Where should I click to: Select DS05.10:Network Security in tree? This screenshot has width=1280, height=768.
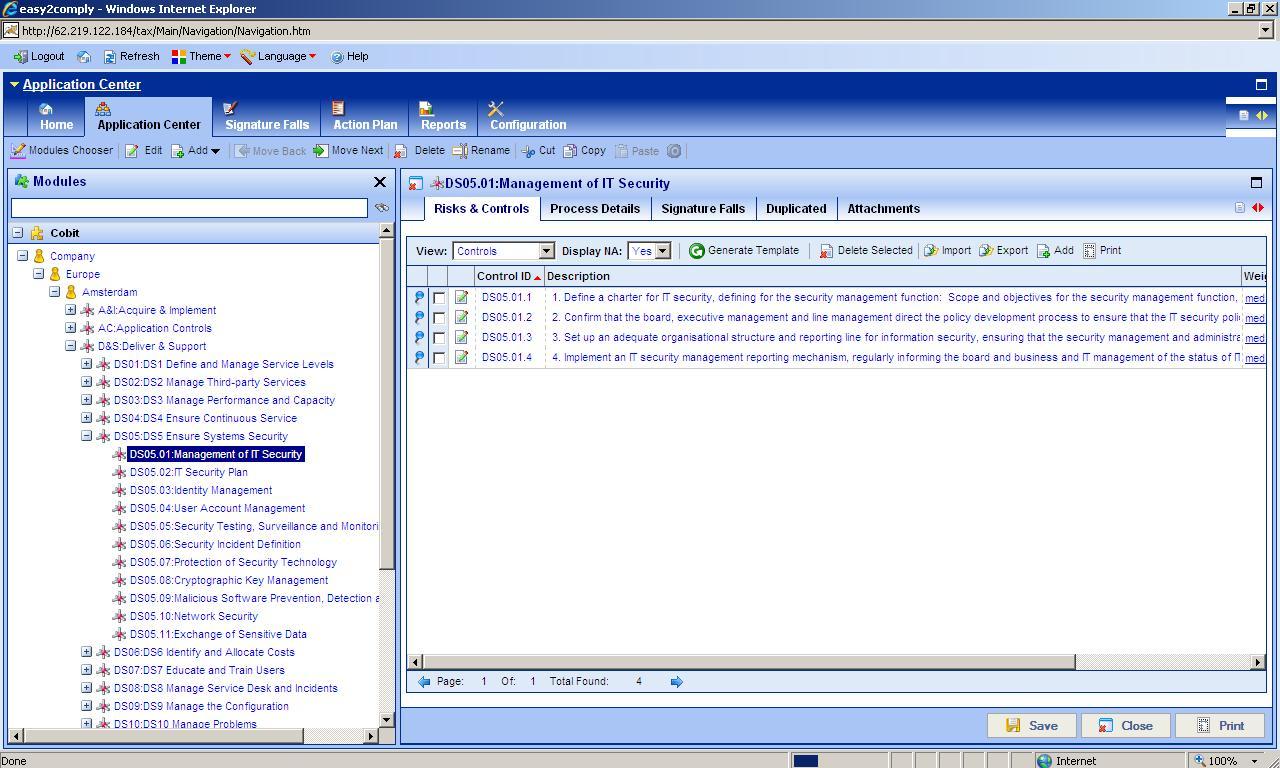click(x=194, y=616)
